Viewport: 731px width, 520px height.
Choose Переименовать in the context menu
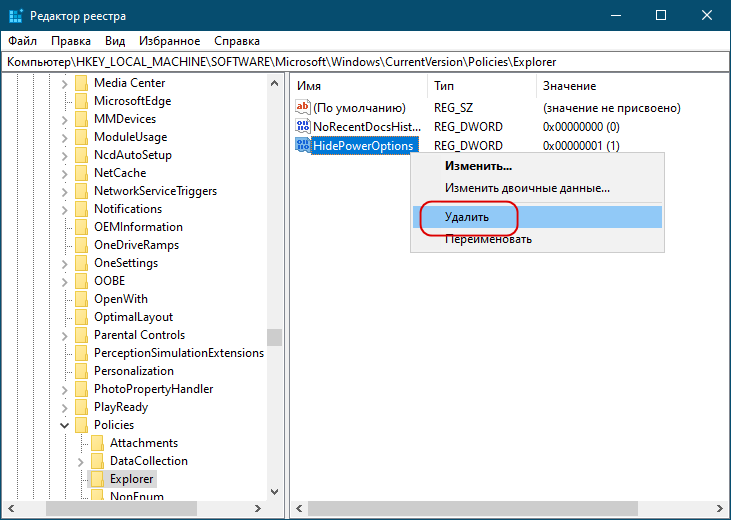pyautogui.click(x=537, y=240)
